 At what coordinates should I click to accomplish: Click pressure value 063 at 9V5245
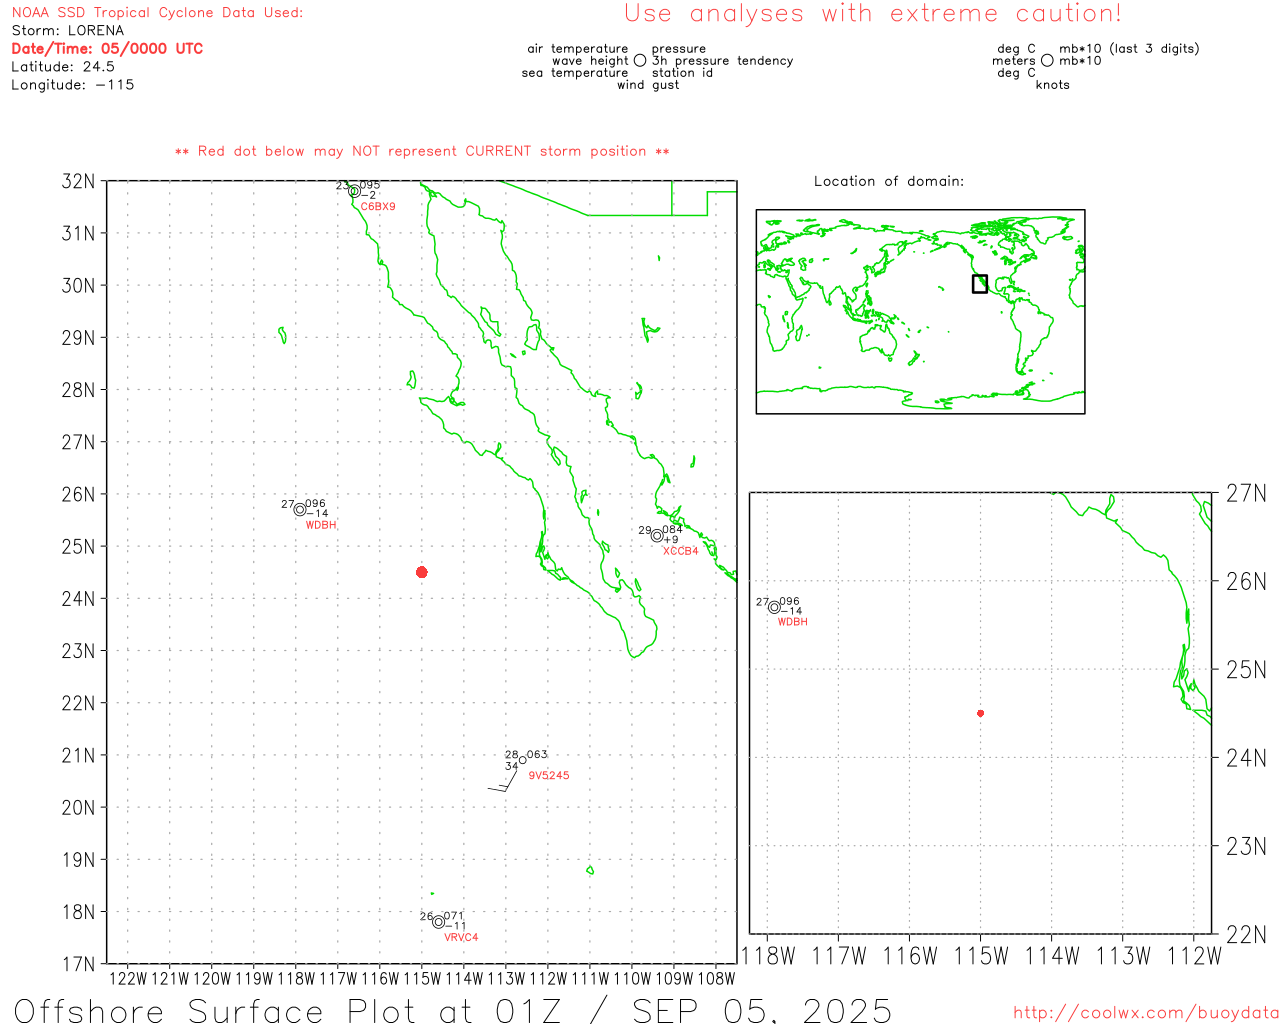click(538, 755)
